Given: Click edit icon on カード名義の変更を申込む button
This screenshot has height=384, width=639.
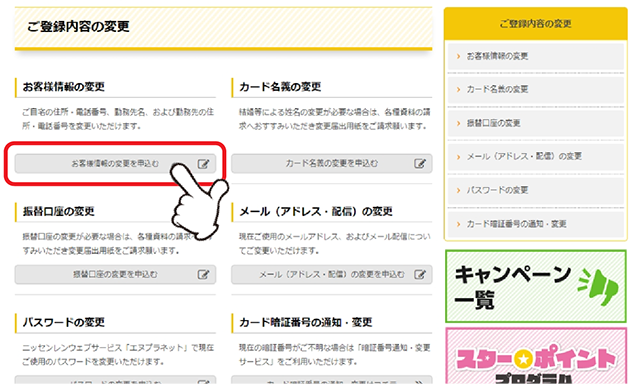Looking at the screenshot, I should point(420,164).
